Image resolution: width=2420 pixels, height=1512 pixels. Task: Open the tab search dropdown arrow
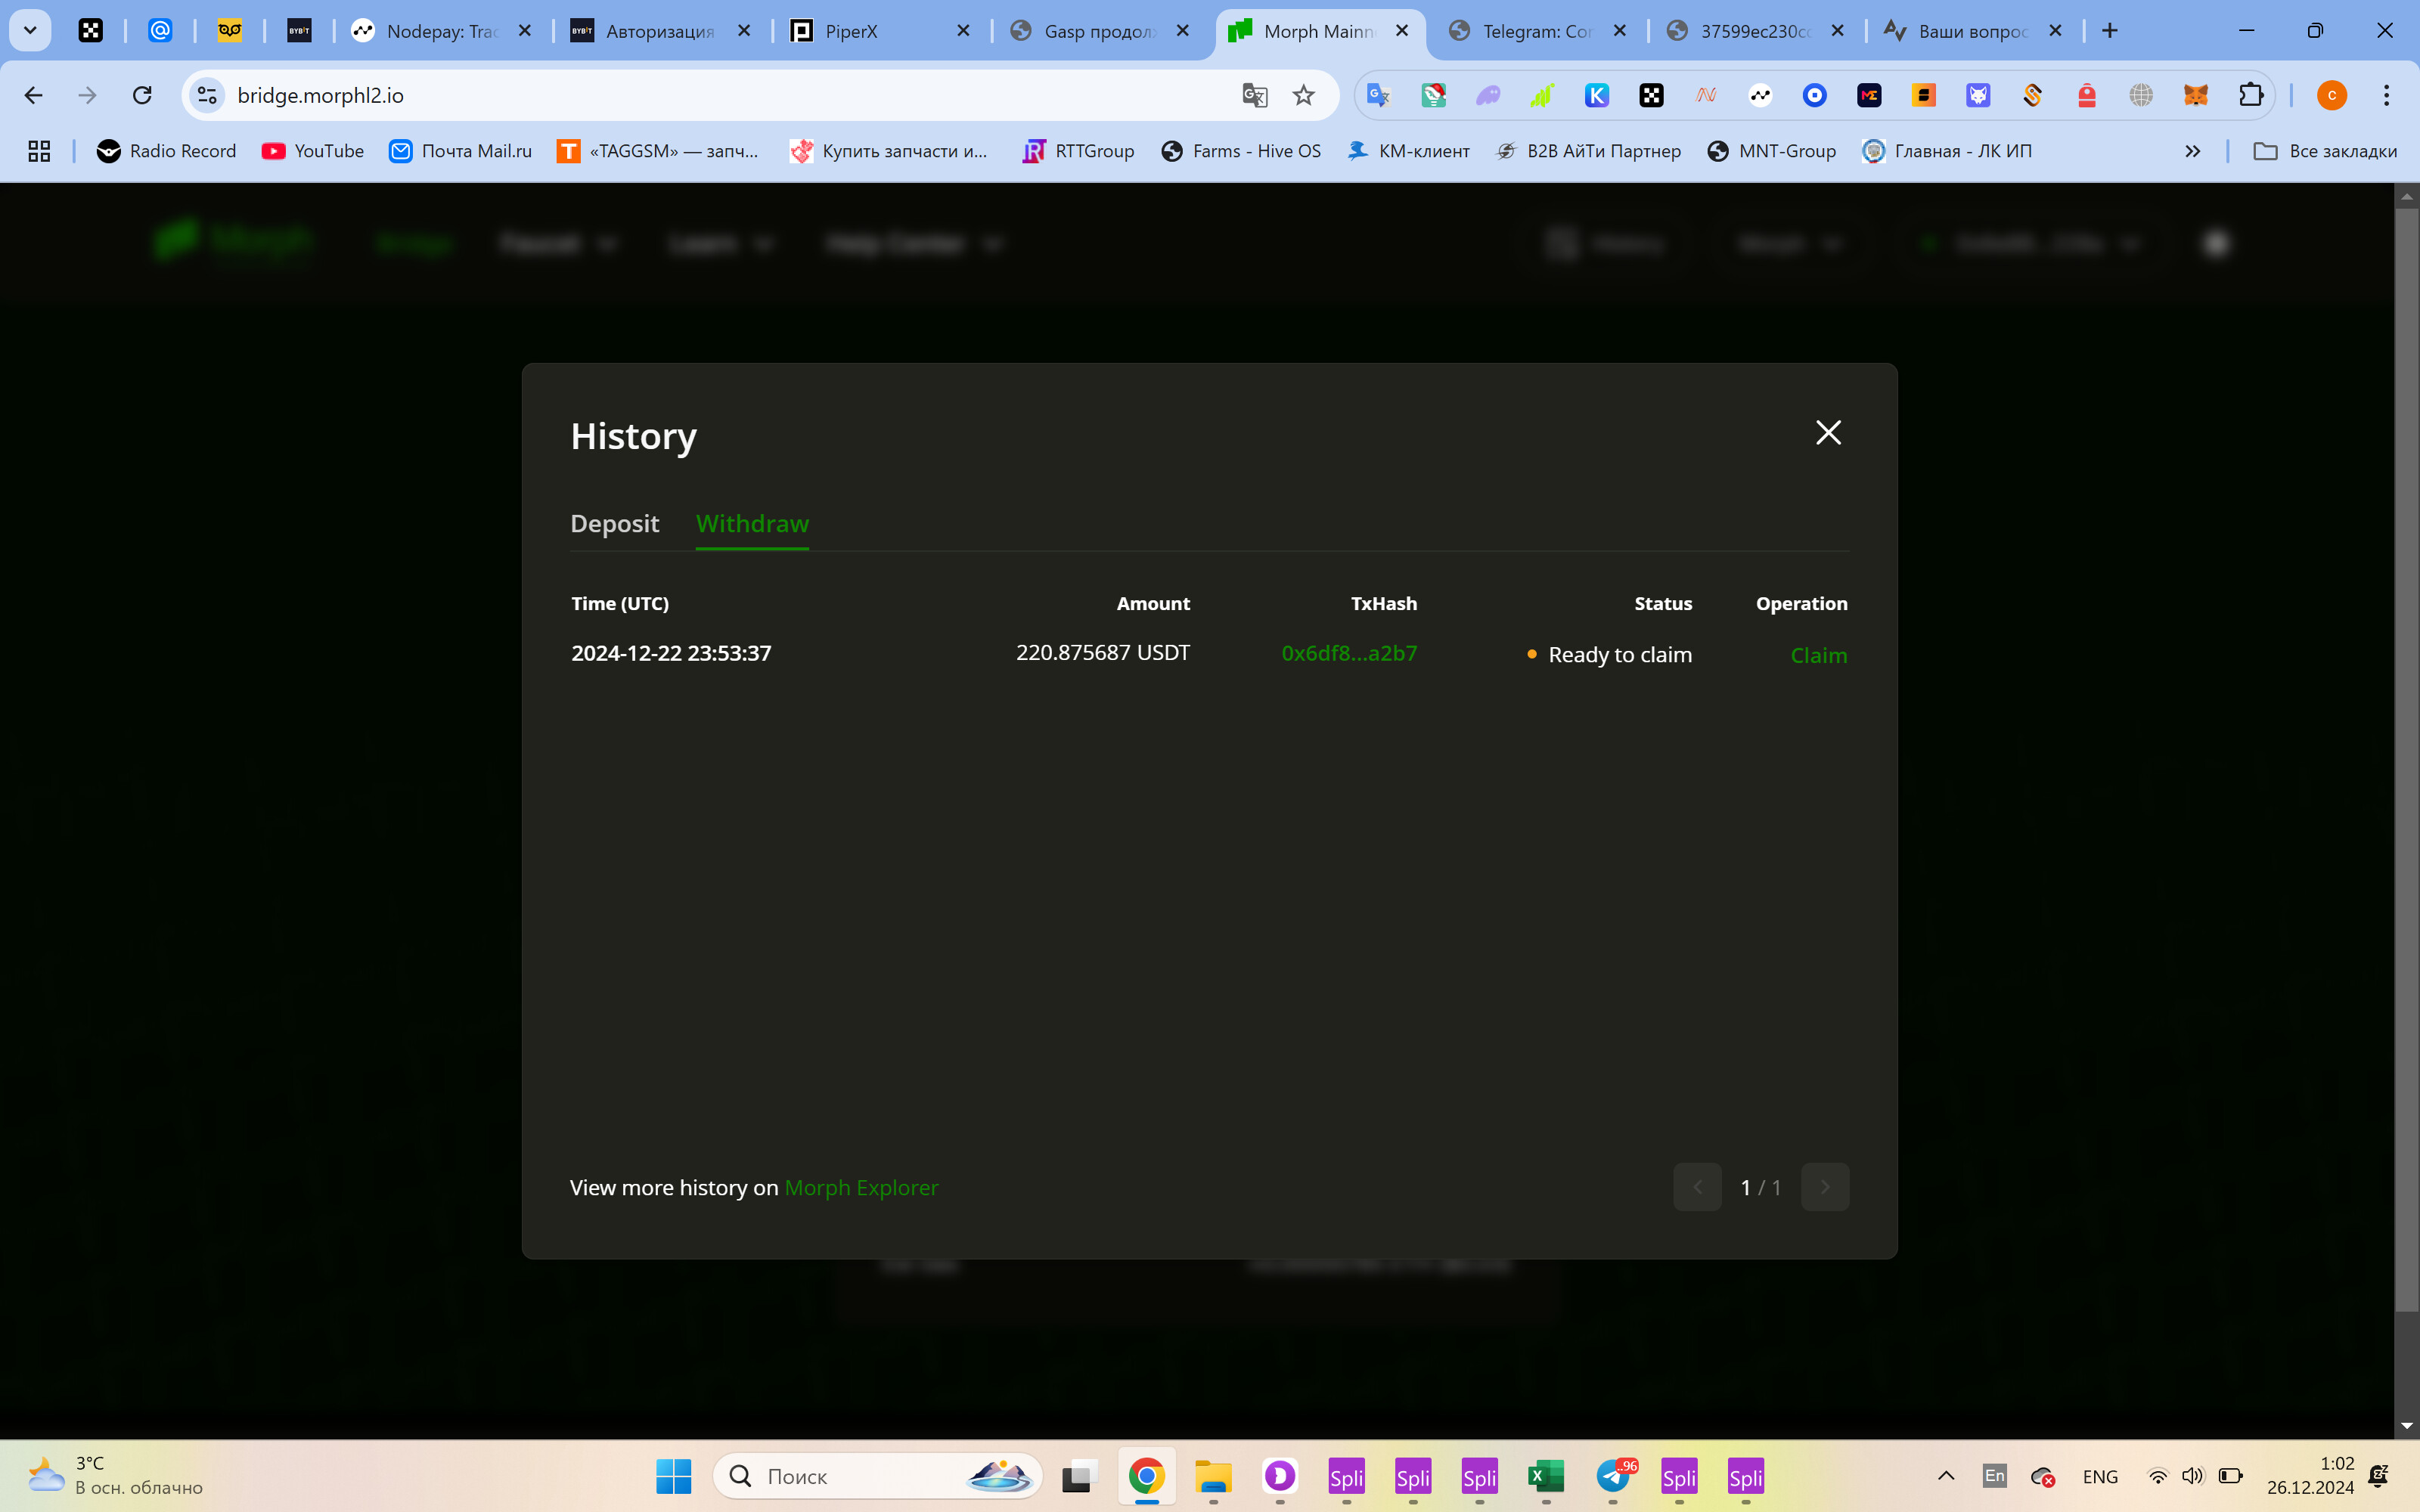point(30,31)
